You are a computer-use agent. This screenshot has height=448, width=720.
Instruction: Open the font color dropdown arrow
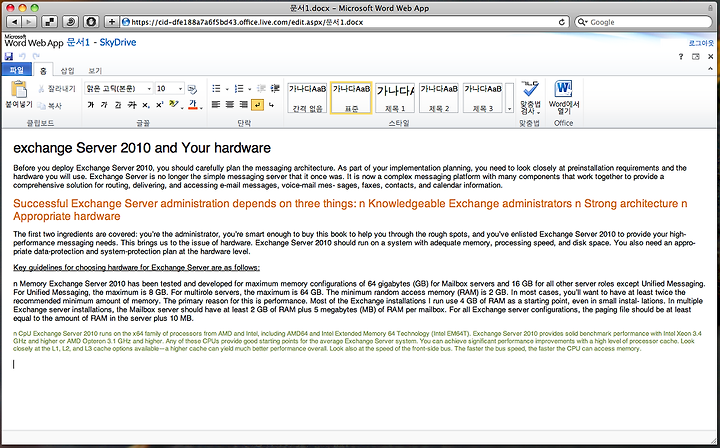(x=201, y=108)
